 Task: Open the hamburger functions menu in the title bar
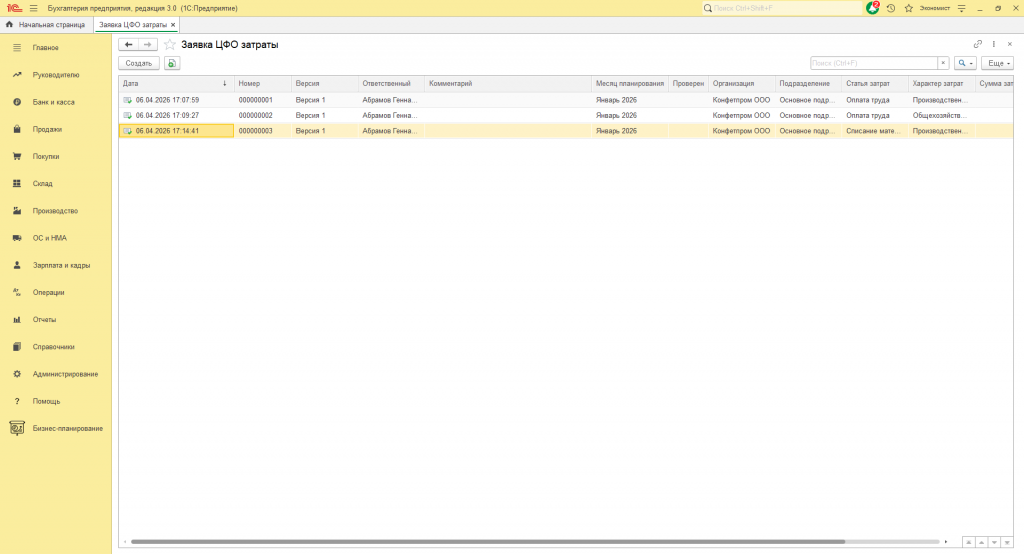(x=33, y=8)
